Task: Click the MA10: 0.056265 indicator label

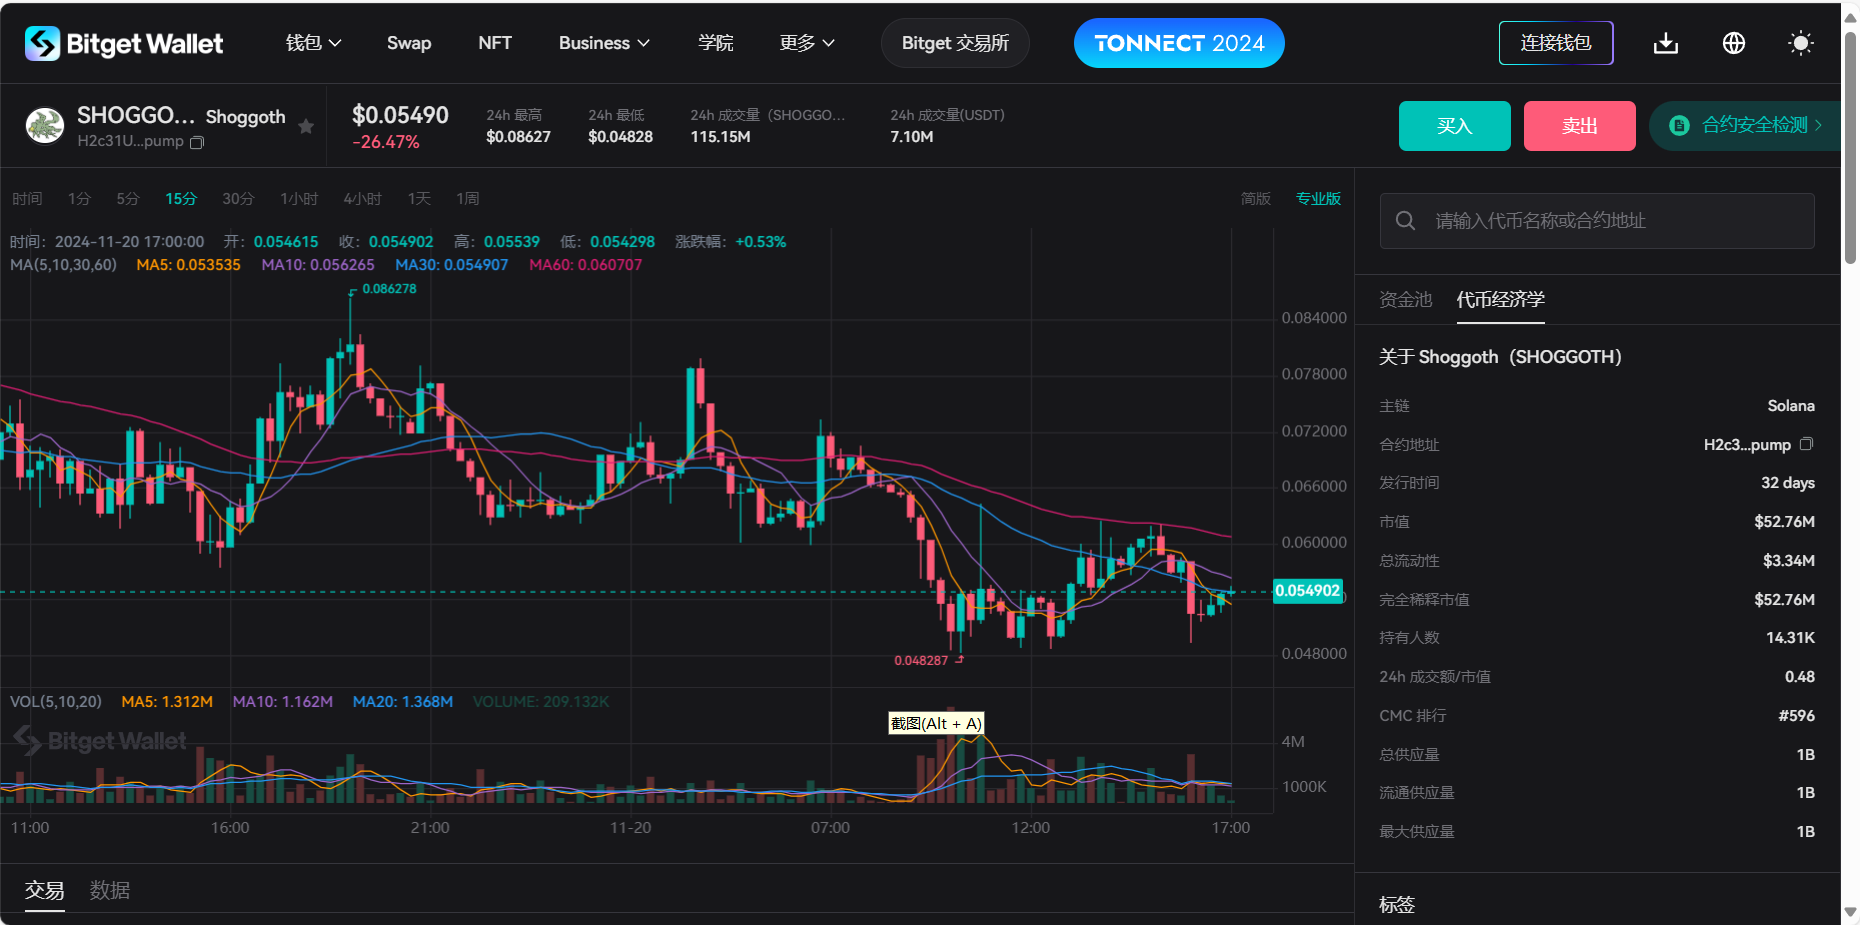Action: coord(318,265)
